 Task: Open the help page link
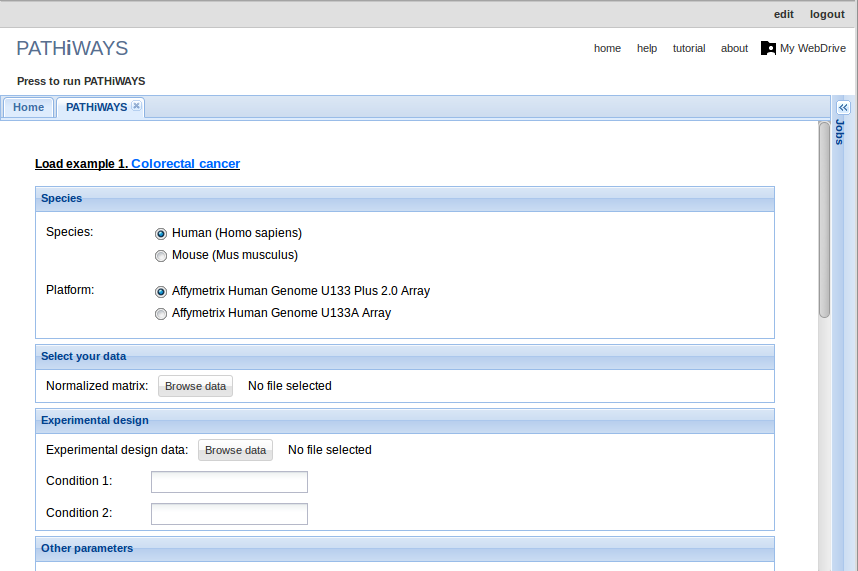point(647,48)
